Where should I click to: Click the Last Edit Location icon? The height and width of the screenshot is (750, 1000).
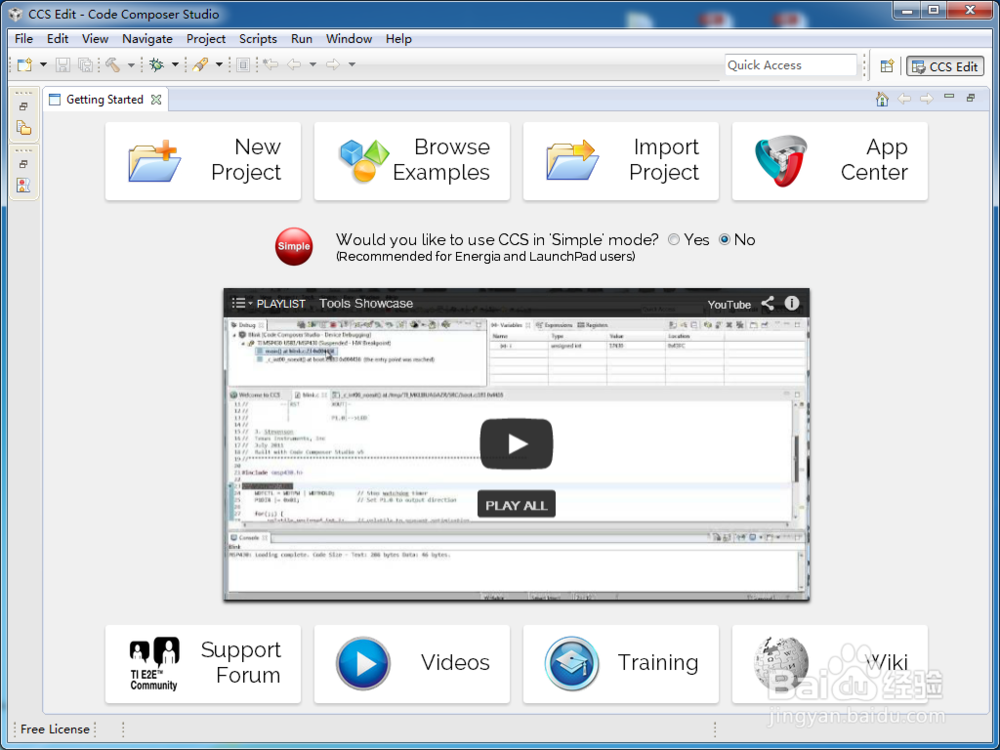tap(271, 64)
